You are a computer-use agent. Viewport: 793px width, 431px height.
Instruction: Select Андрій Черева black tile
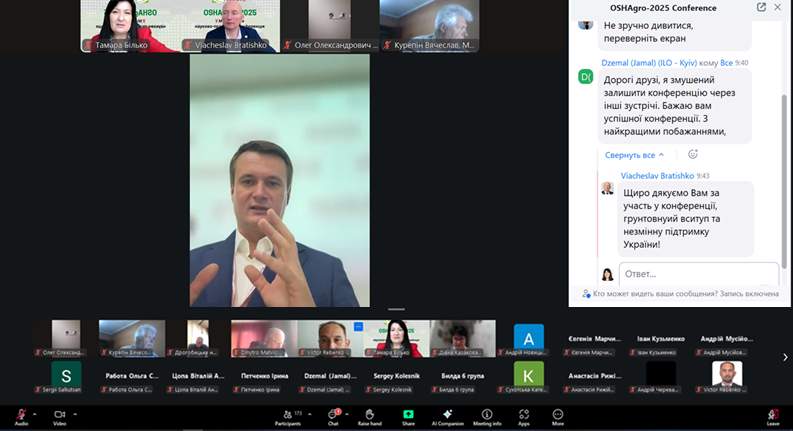(x=661, y=377)
